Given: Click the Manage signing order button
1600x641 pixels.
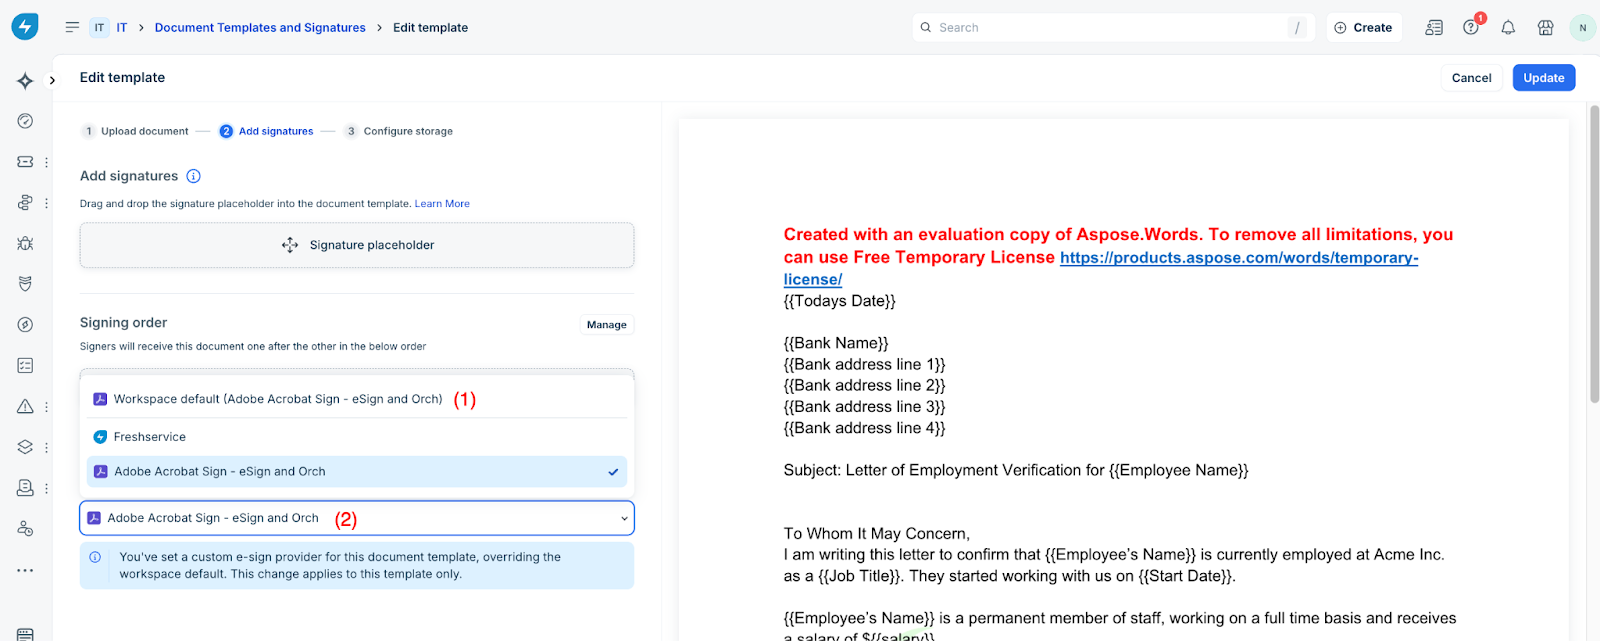Looking at the screenshot, I should 606,325.
